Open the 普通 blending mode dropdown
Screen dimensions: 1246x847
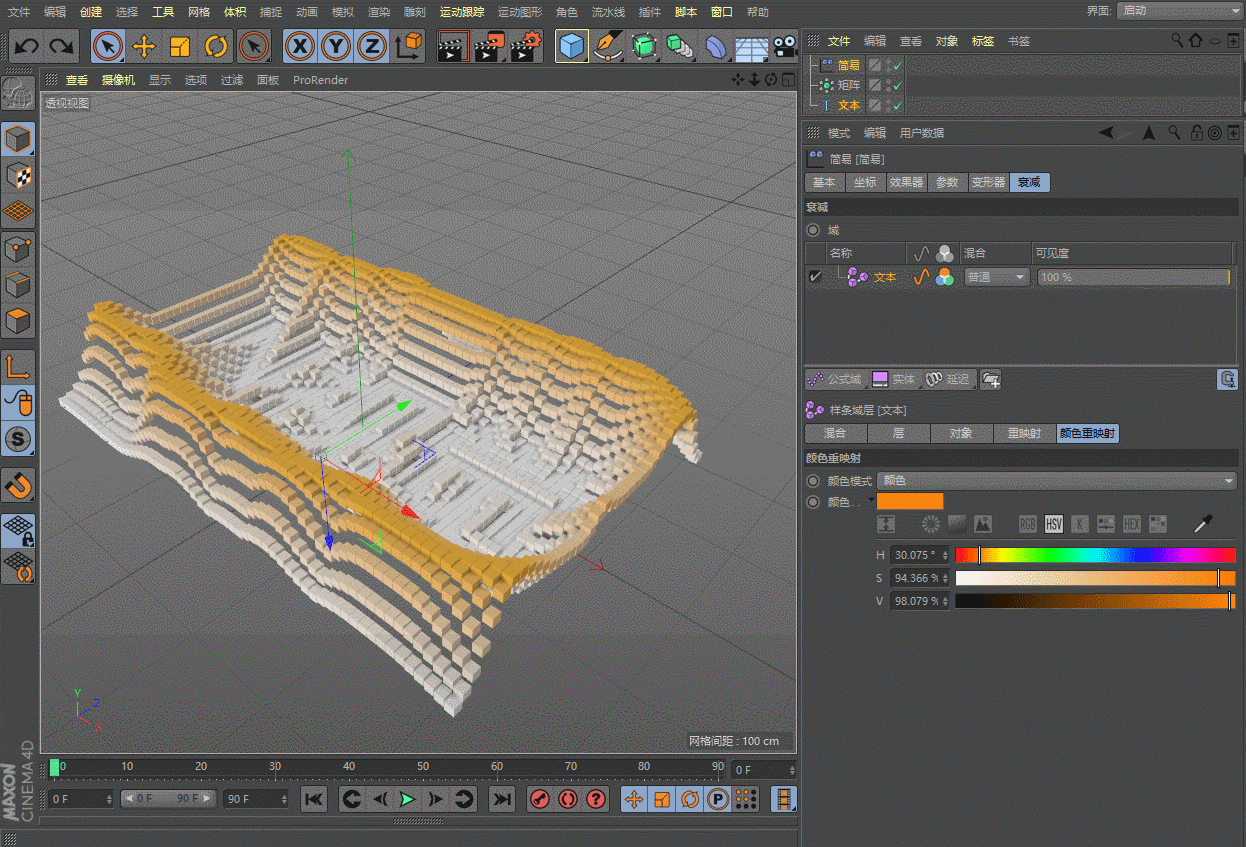coord(996,277)
